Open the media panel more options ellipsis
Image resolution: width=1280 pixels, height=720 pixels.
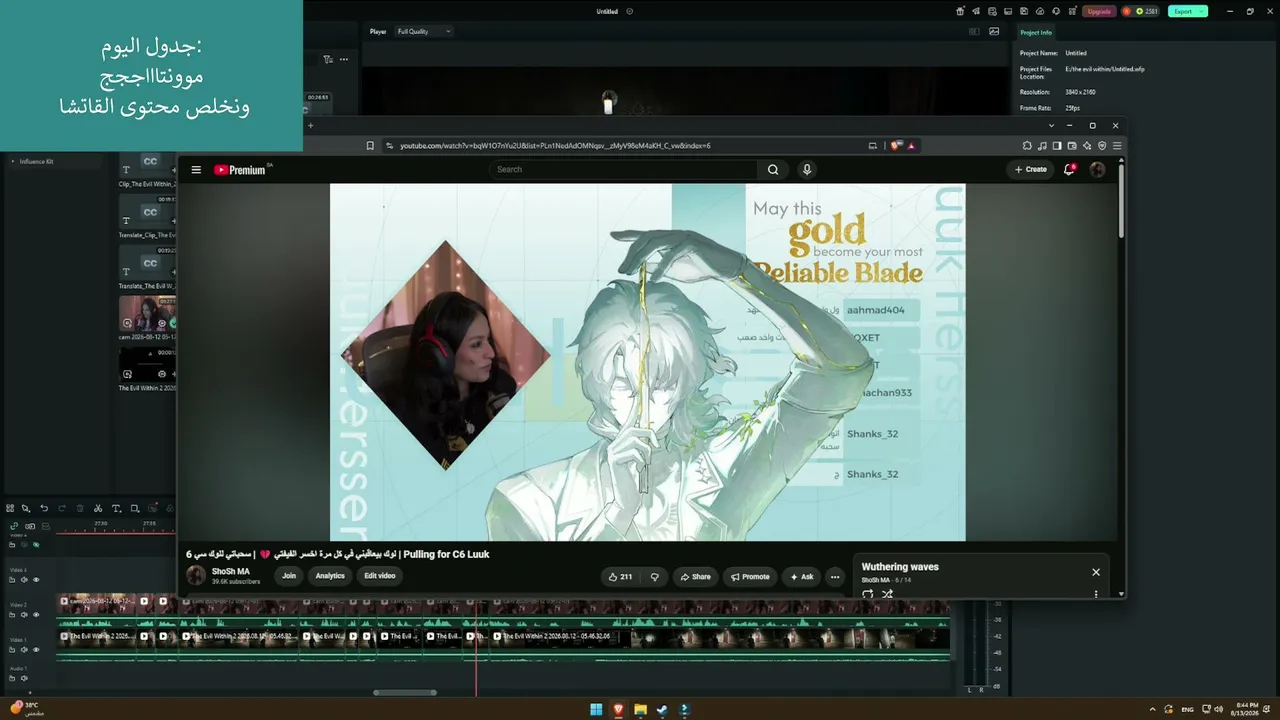(x=344, y=59)
